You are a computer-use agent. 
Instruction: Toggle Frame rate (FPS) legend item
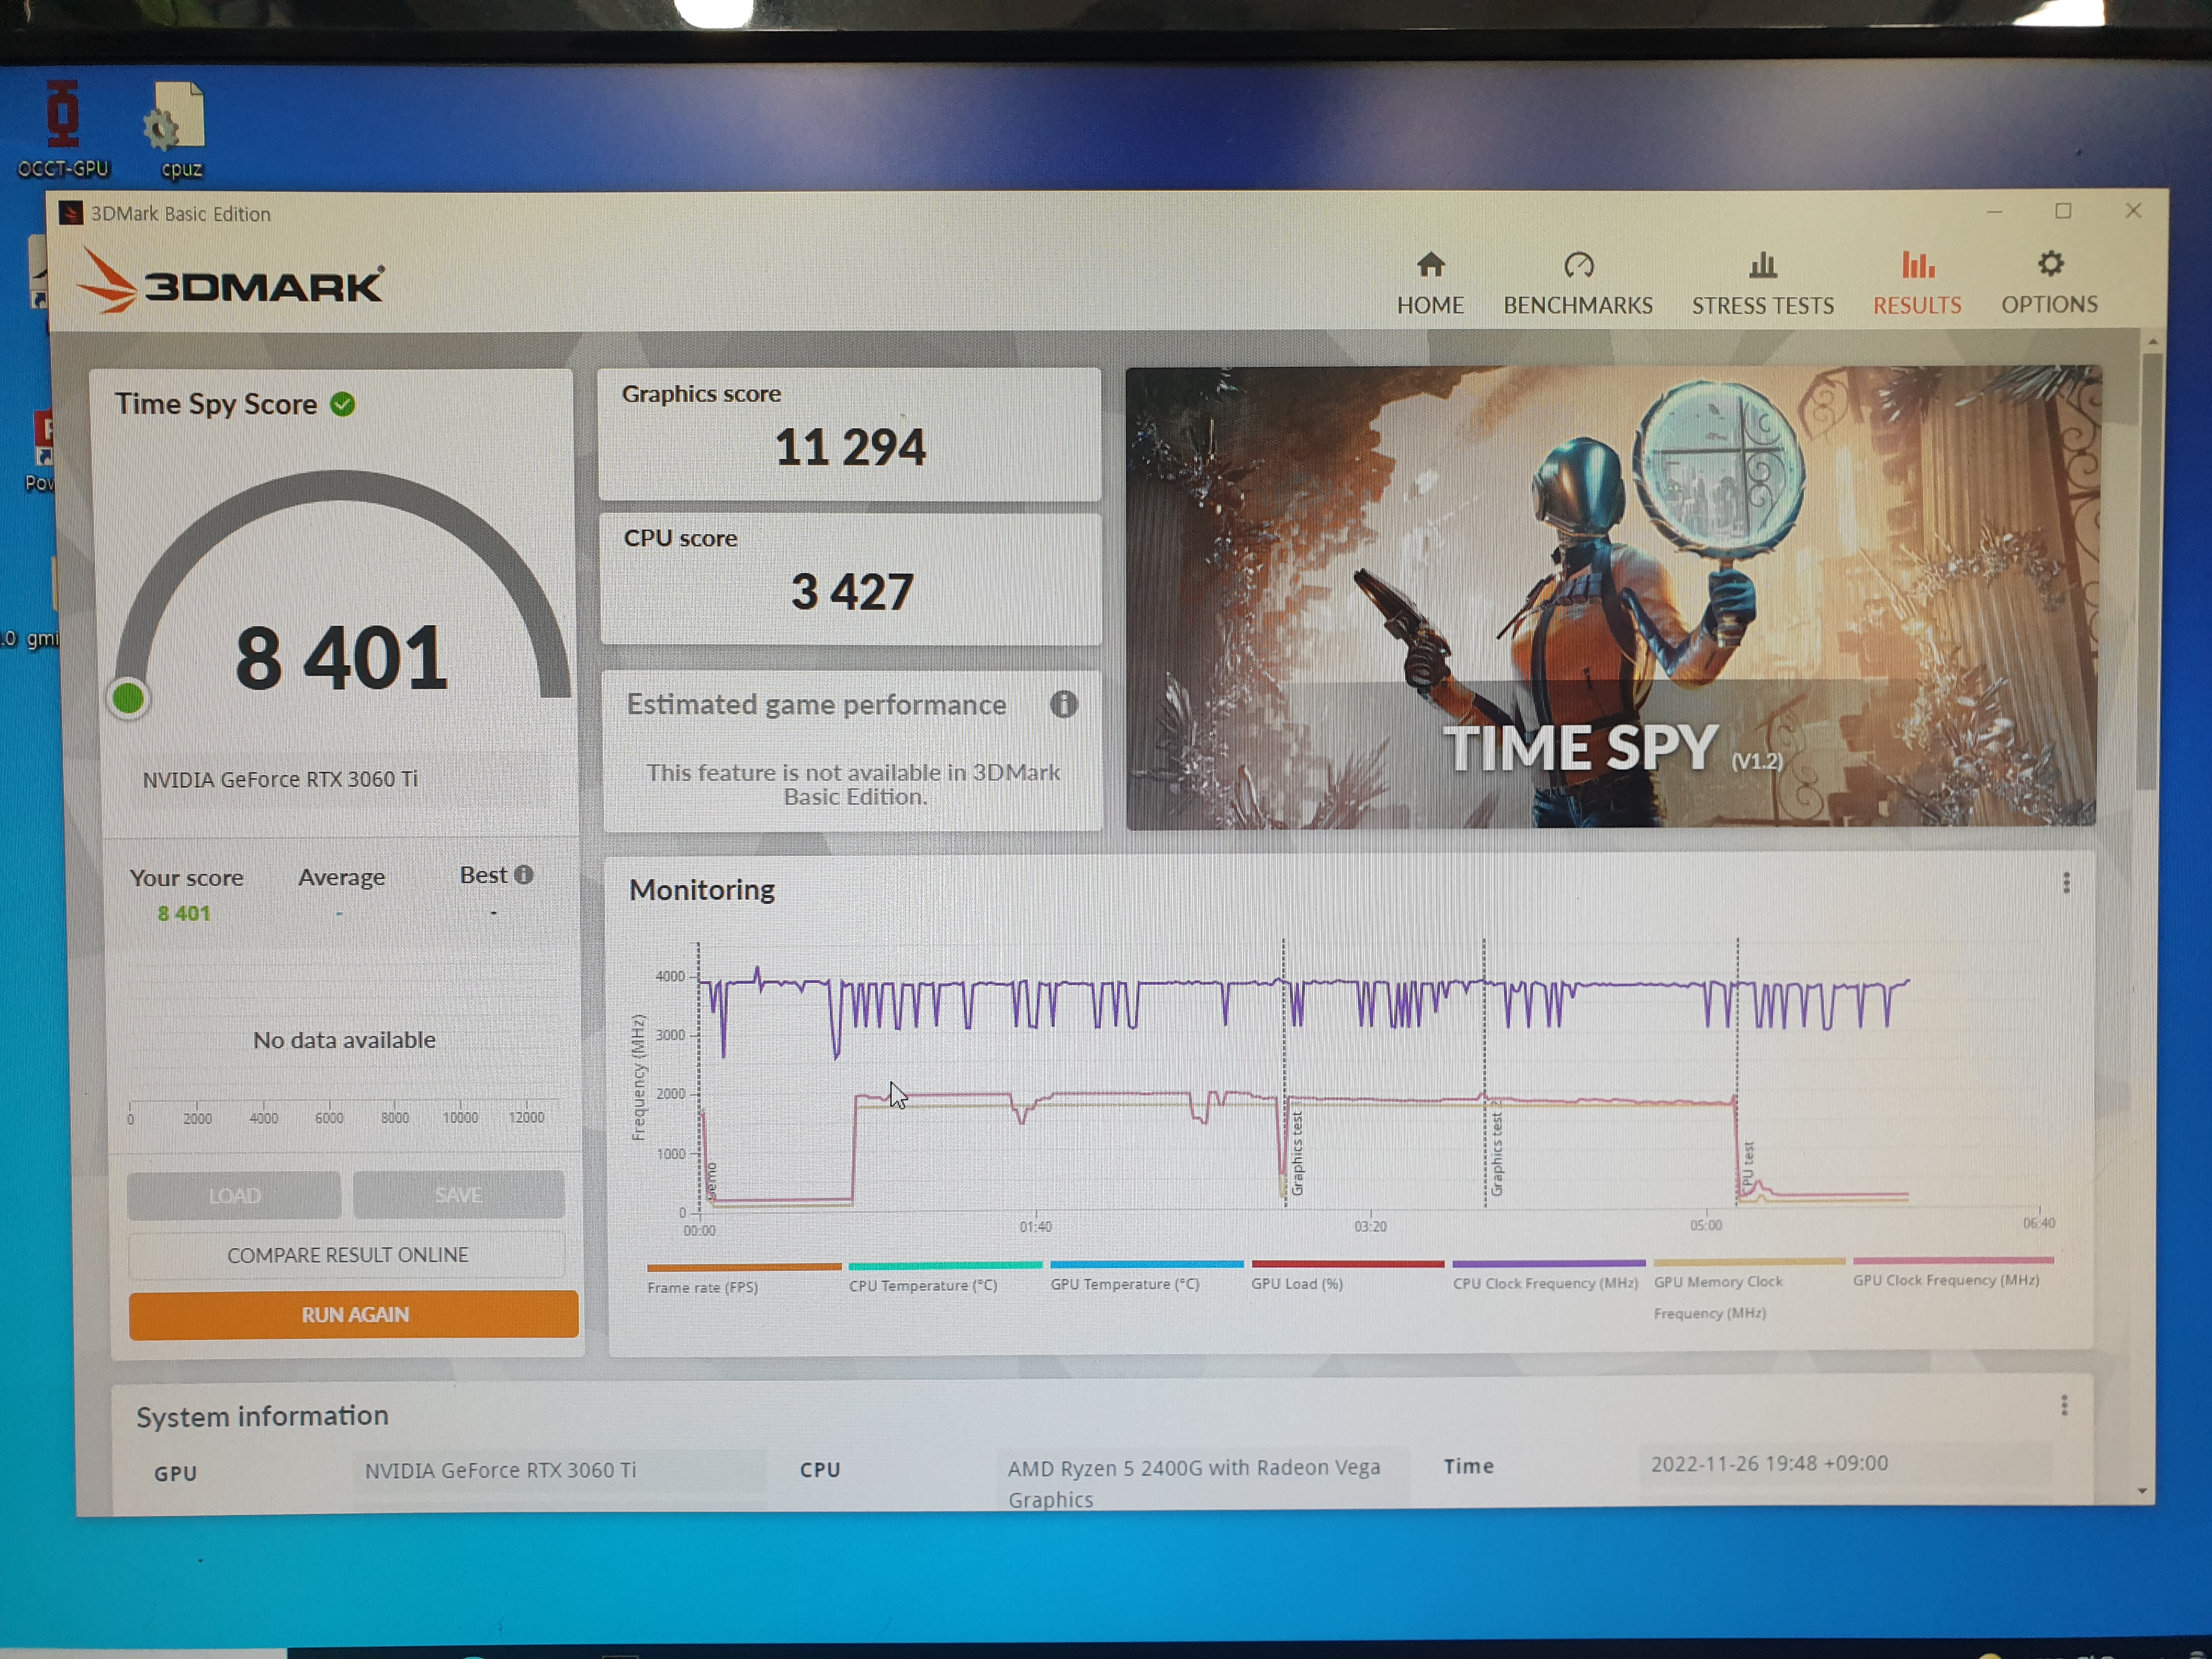coord(743,1279)
